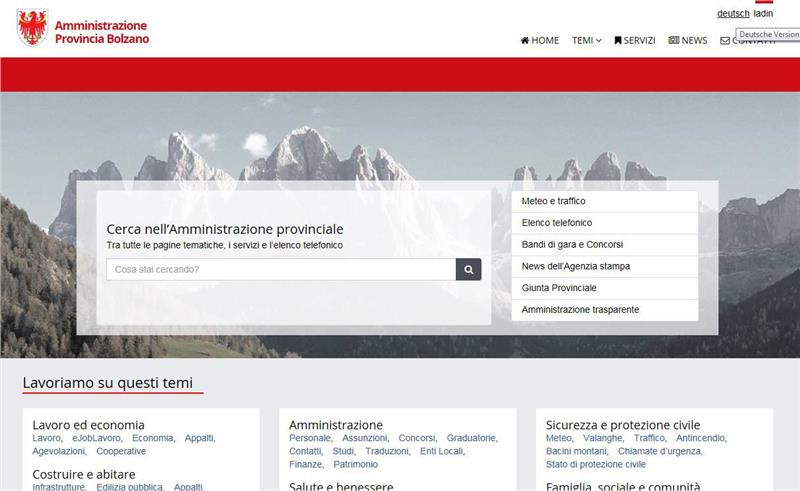This screenshot has height=491, width=800.
Task: Open the eJobLavoro topic link
Action: tap(96, 438)
